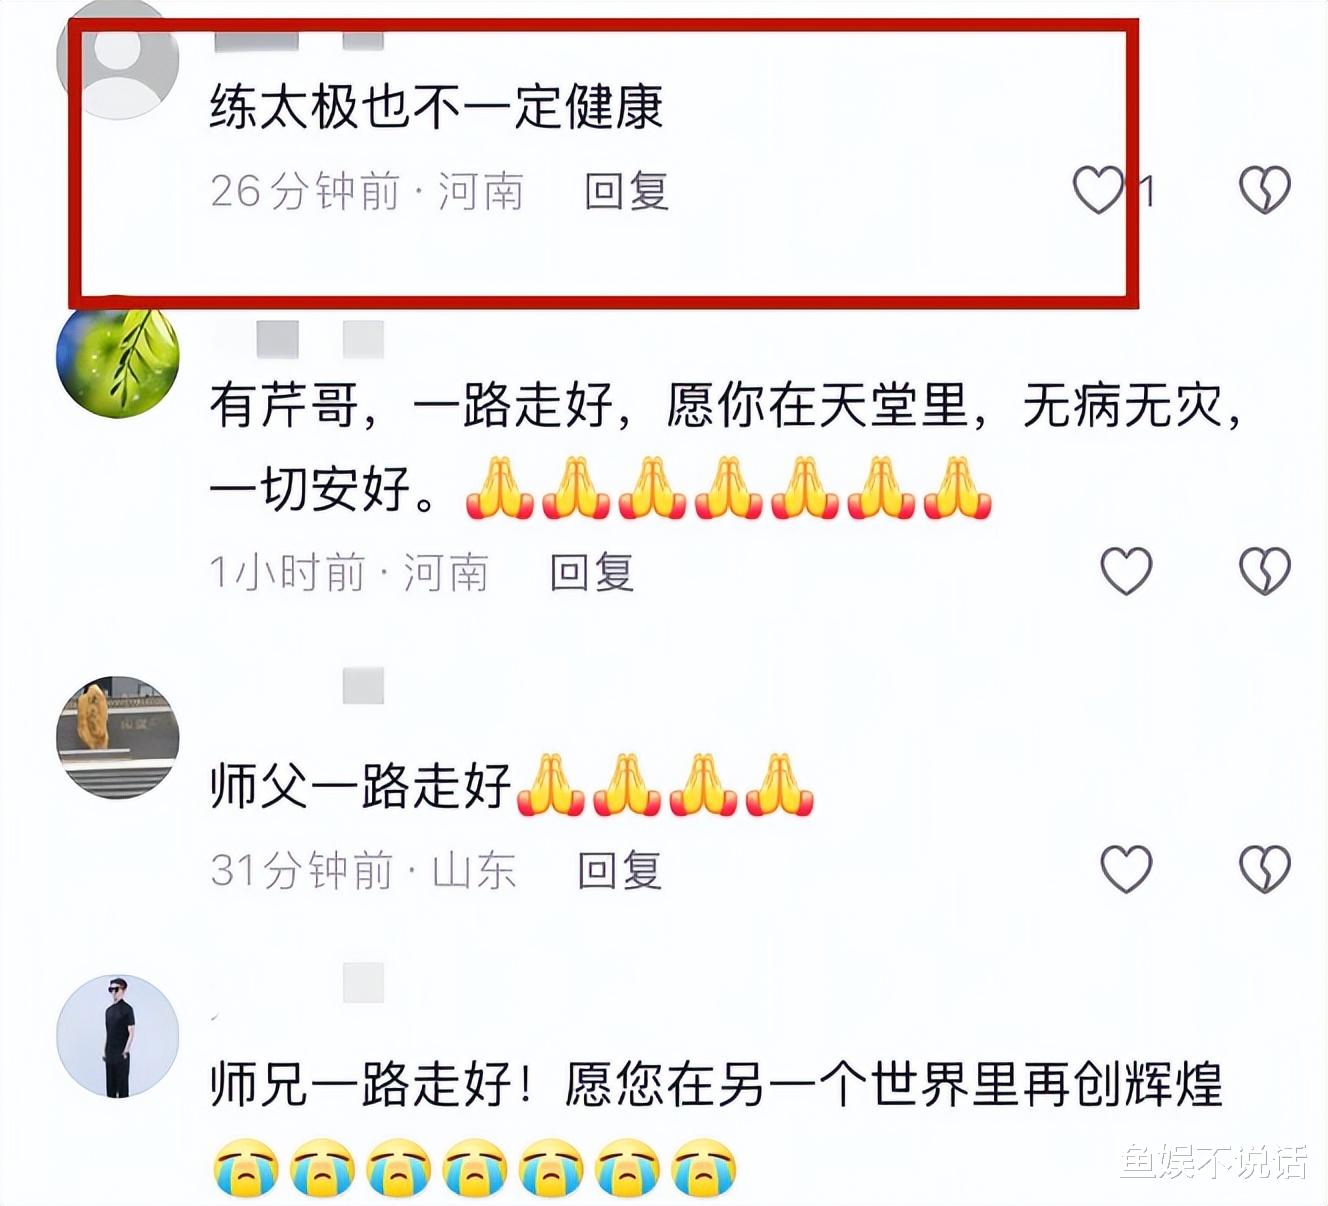This screenshot has width=1328, height=1206.
Task: Open the stone statue avatar profile
Action: pos(117,738)
